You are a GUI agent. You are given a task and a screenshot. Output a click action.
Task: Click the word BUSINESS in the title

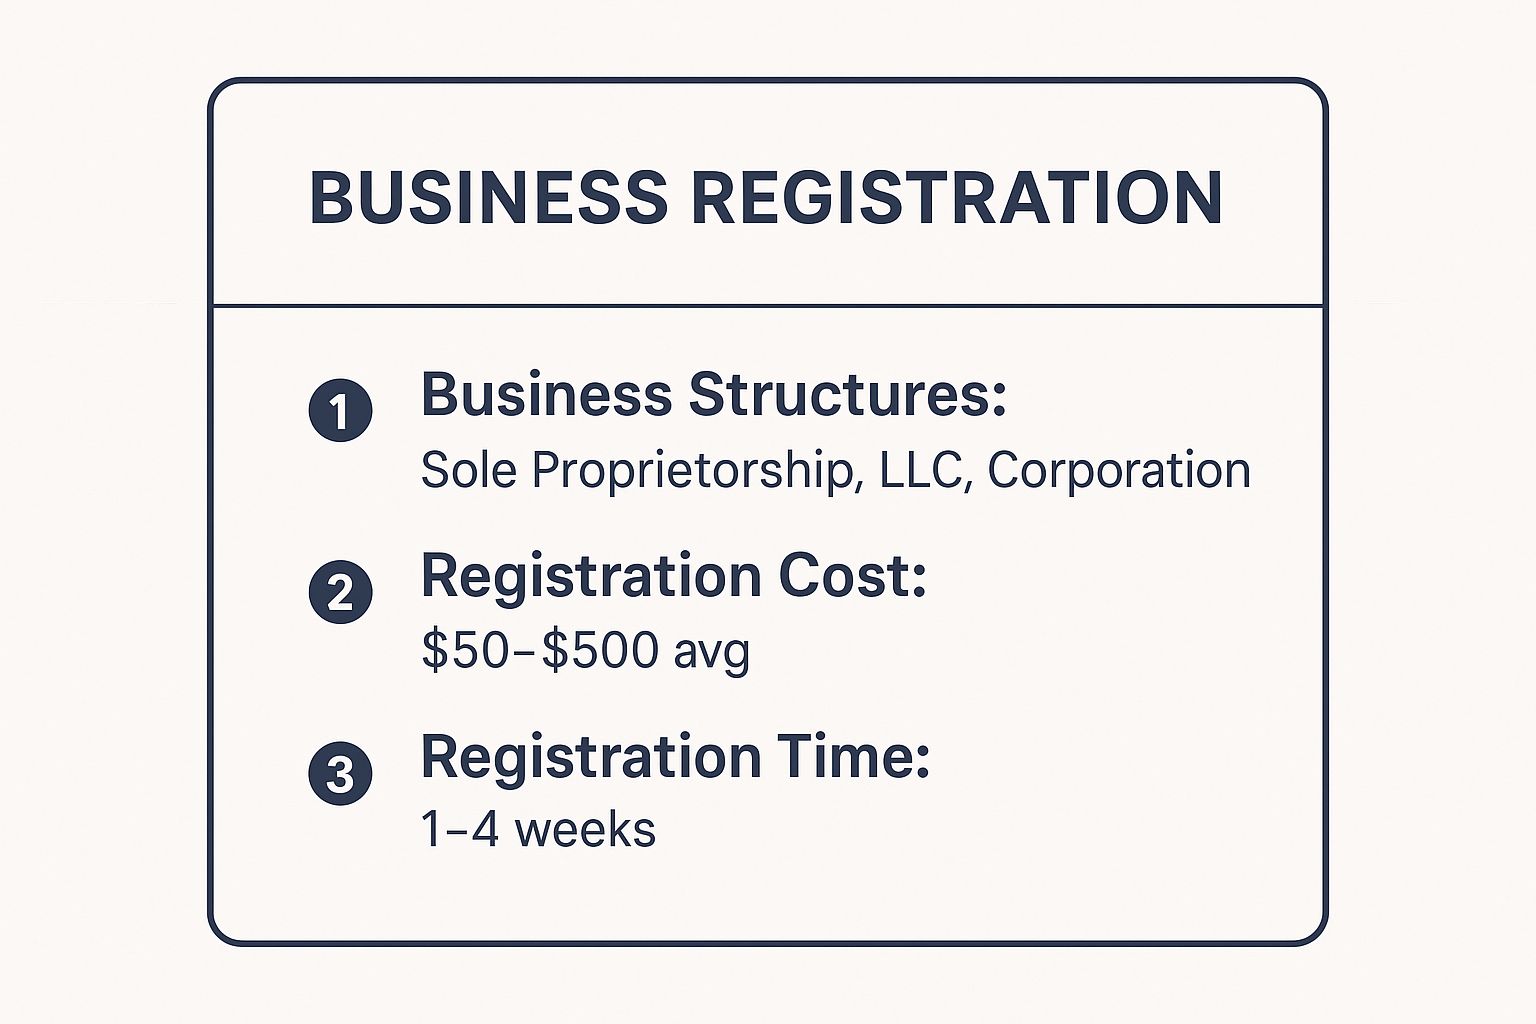(x=489, y=197)
